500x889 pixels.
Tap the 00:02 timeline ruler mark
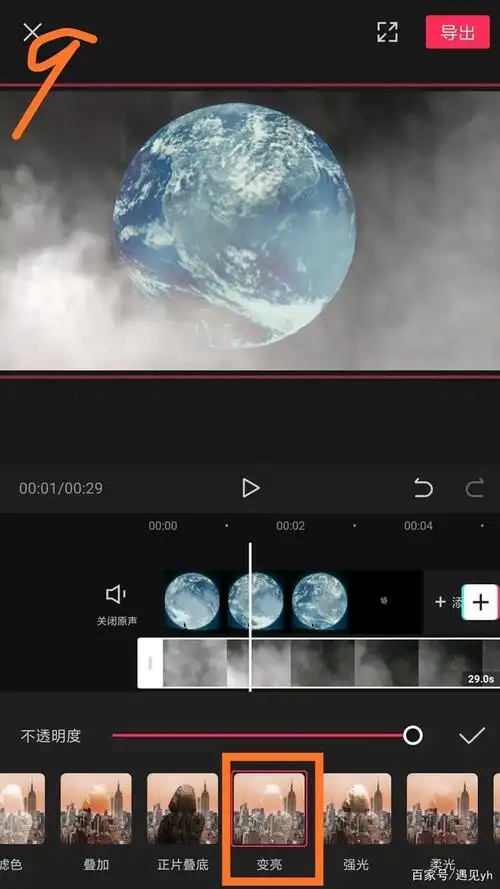(290, 526)
